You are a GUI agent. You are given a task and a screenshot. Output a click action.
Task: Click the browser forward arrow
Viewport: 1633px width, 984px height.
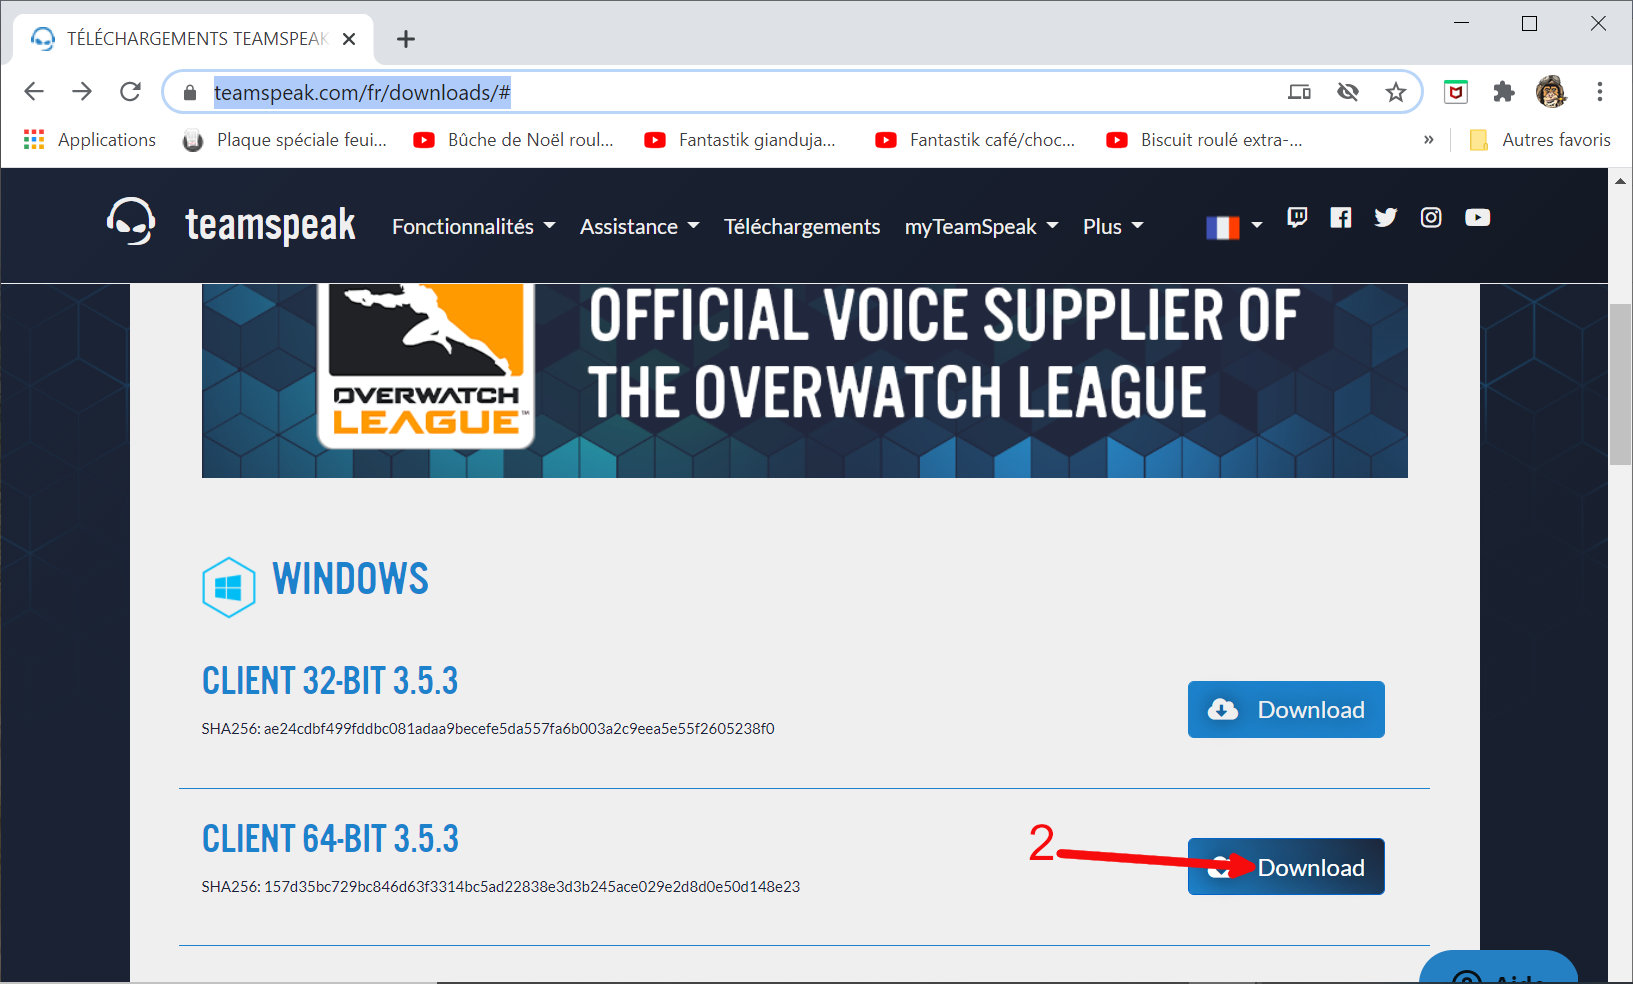click(x=82, y=92)
